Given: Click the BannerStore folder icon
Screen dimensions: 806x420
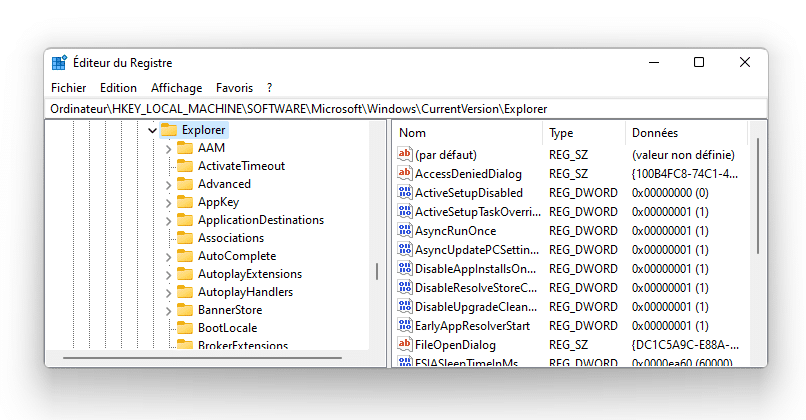Looking at the screenshot, I should (x=185, y=310).
